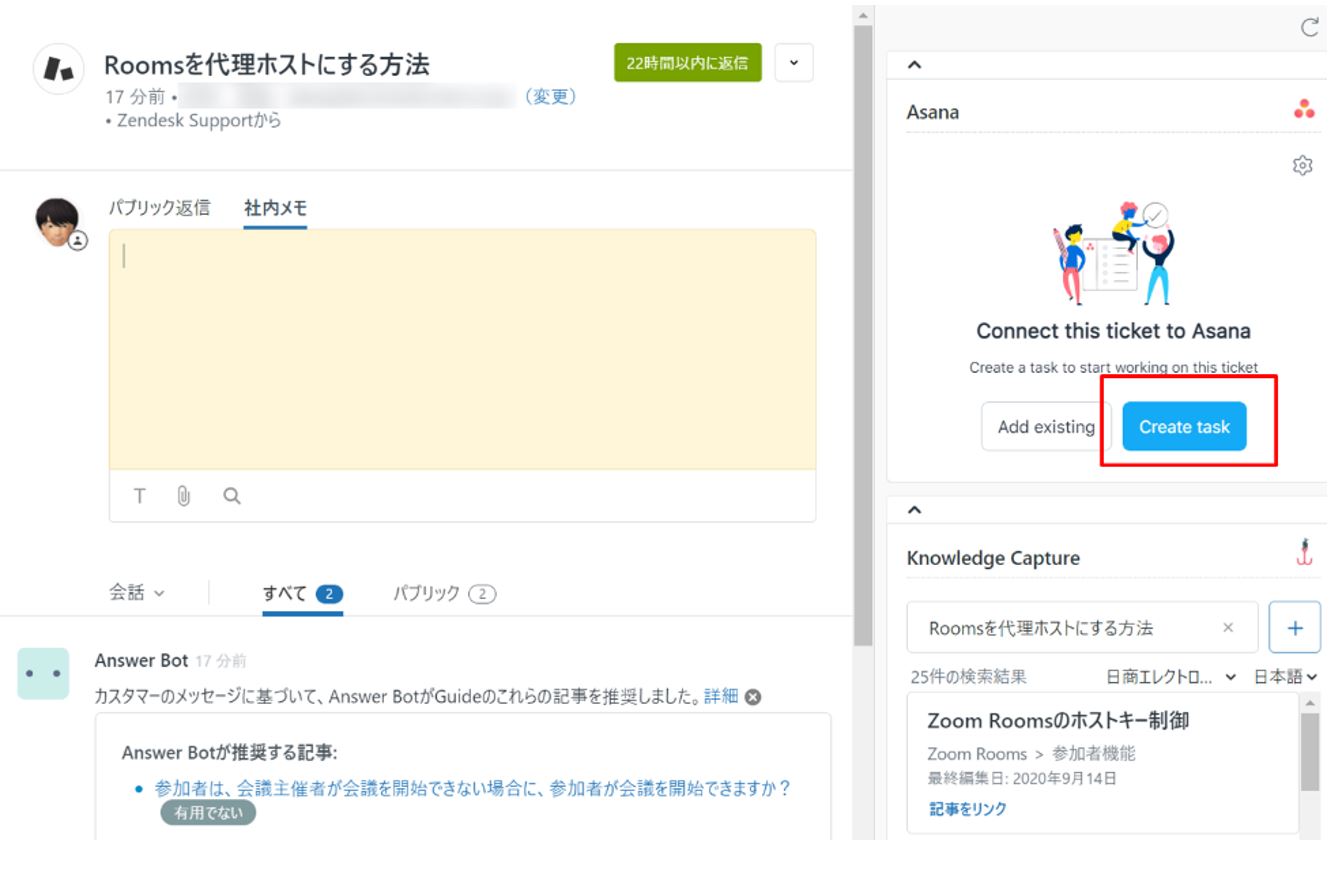The width and height of the screenshot is (1338, 874).
Task: Click into the internal note text area
Action: tap(462, 350)
